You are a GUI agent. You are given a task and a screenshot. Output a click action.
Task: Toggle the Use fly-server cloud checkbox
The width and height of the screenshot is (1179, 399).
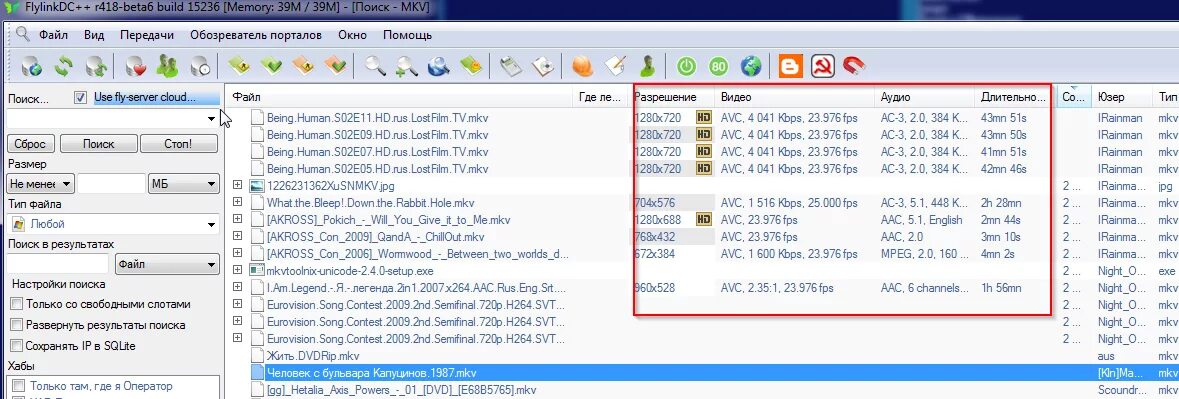coord(80,98)
